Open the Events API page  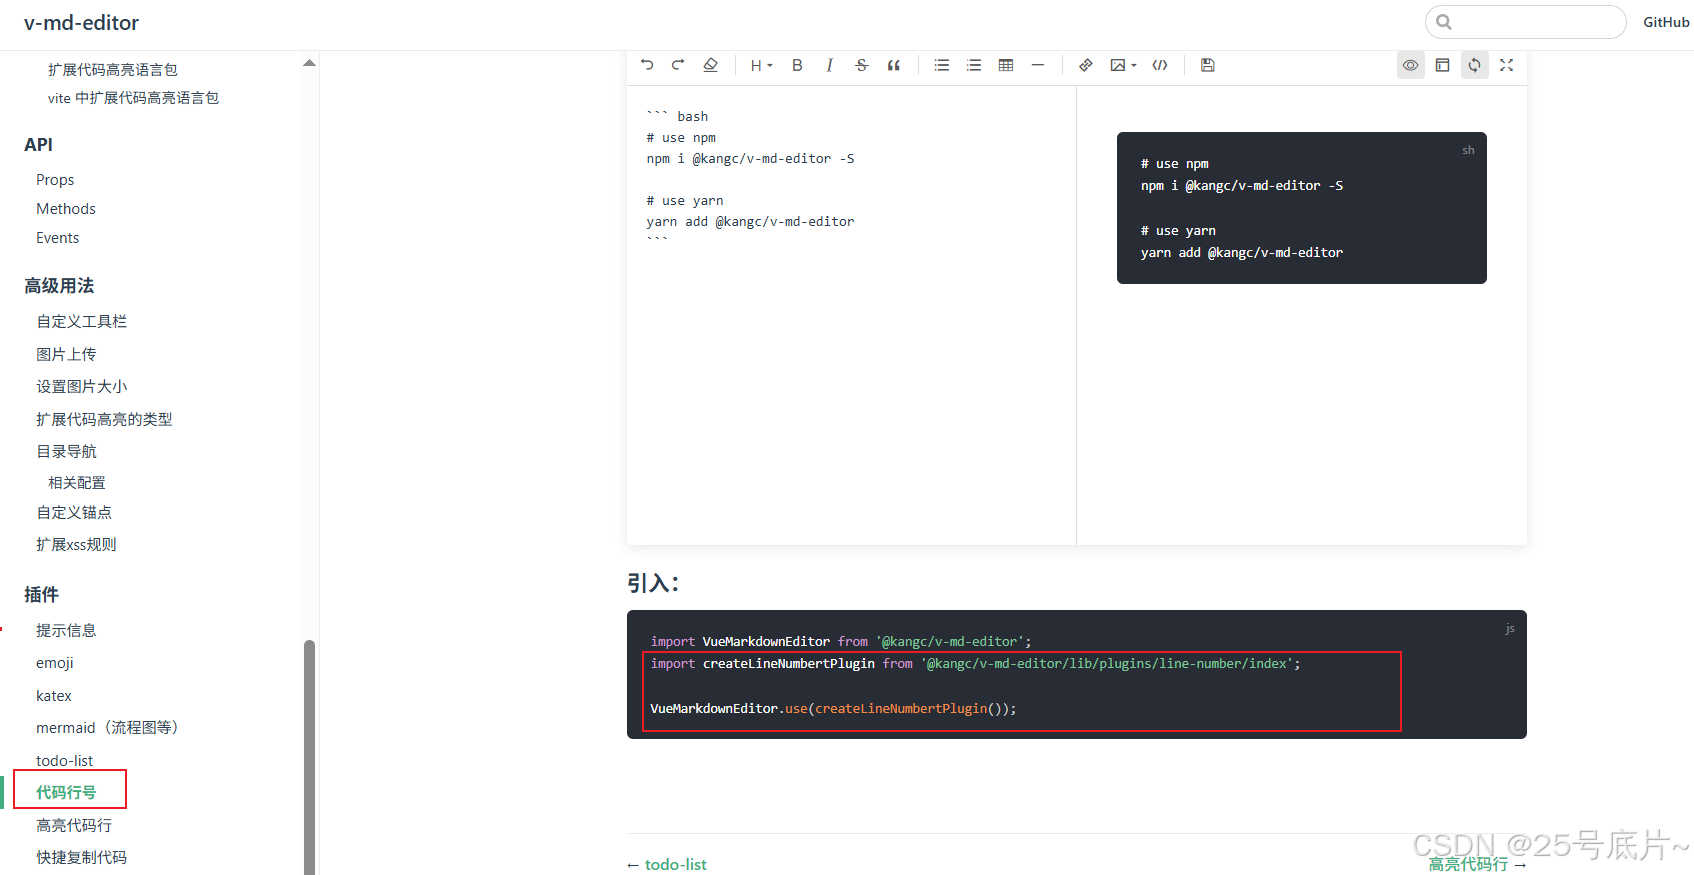[x=57, y=238]
